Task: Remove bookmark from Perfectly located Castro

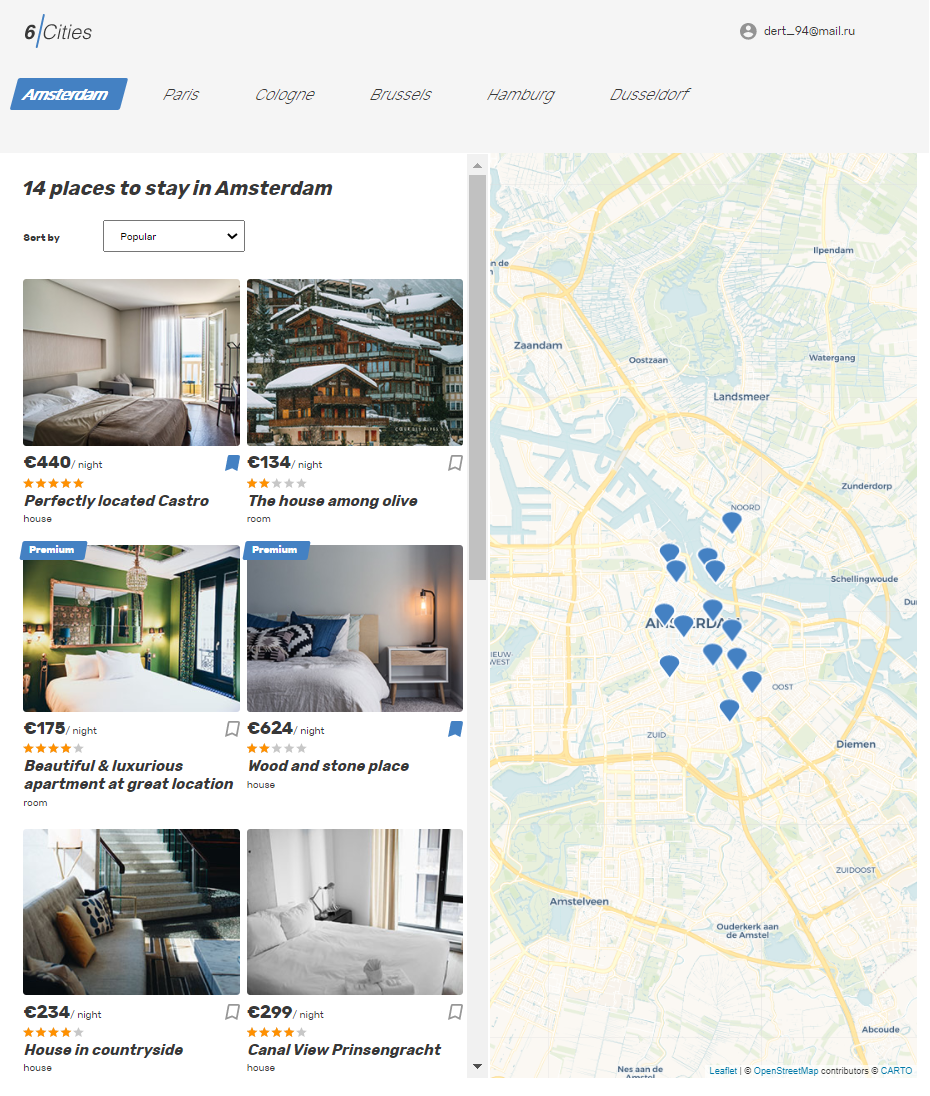Action: [x=232, y=463]
